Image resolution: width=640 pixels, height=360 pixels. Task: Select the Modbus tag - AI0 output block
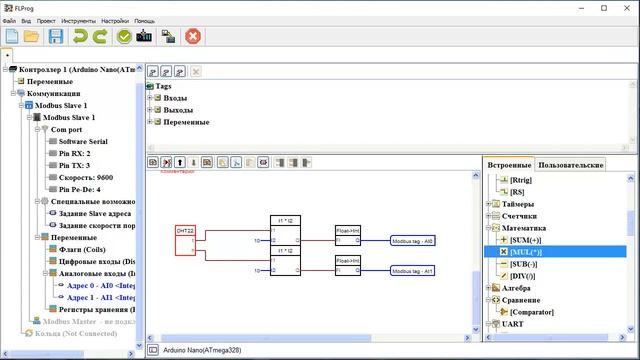[x=413, y=241]
